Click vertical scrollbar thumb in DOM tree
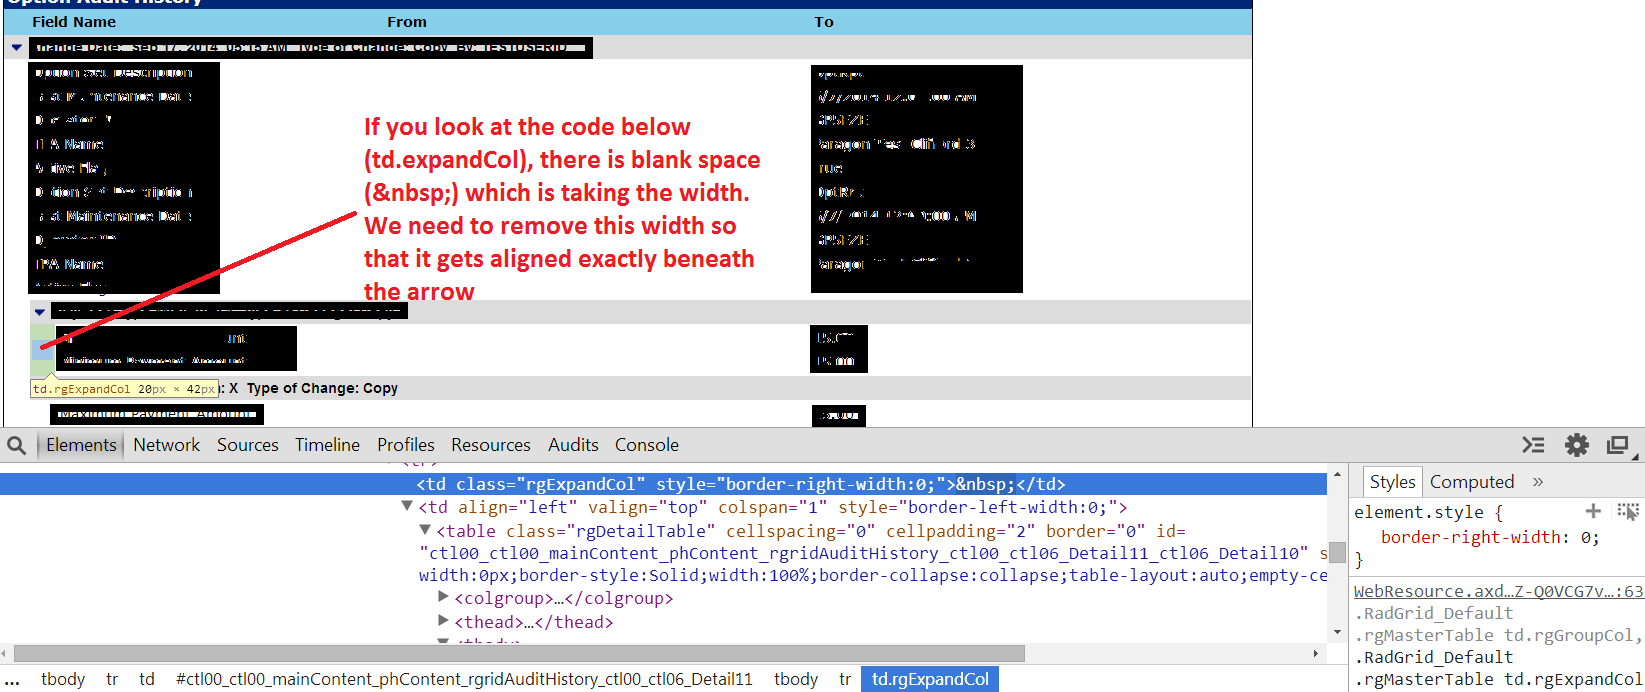Image resolution: width=1645 pixels, height=692 pixels. tap(1337, 553)
